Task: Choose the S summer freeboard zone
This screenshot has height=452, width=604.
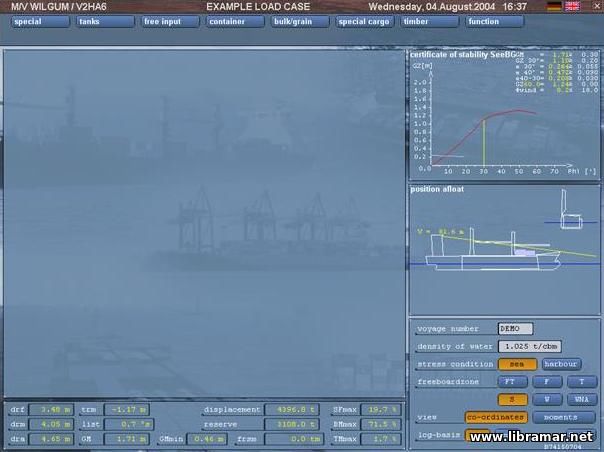Action: (512, 399)
